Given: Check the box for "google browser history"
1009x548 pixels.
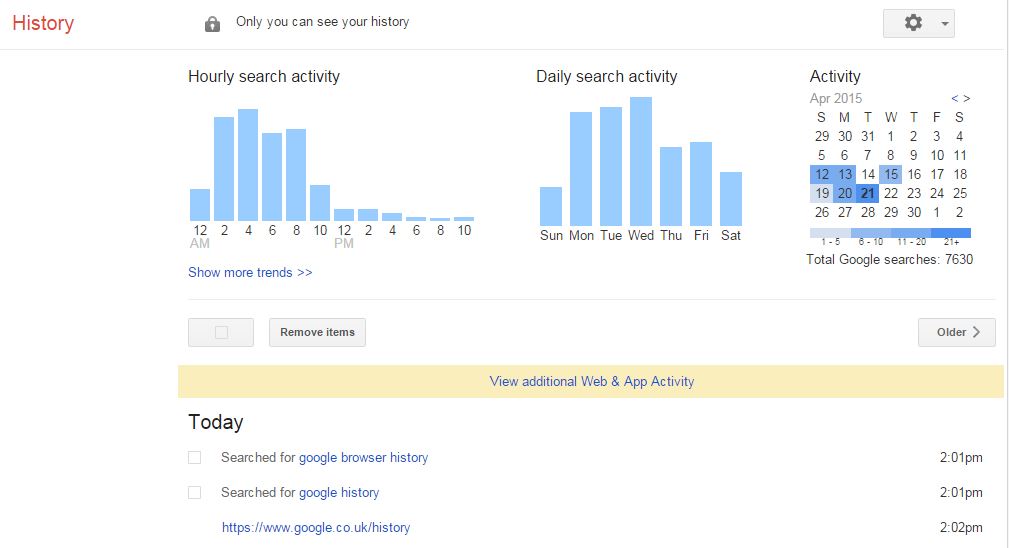Looking at the screenshot, I should click(x=195, y=458).
